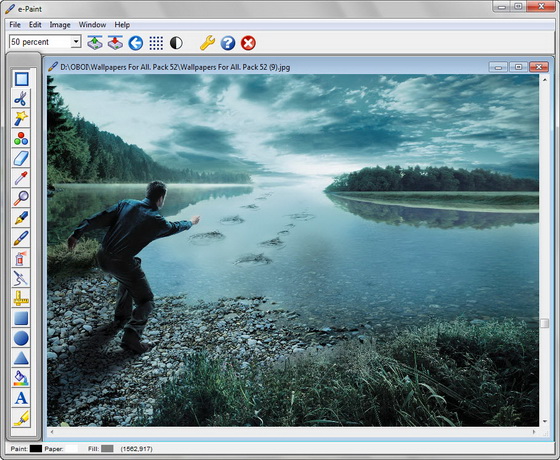The width and height of the screenshot is (560, 460).
Task: Minimize the image document window
Action: (x=498, y=67)
